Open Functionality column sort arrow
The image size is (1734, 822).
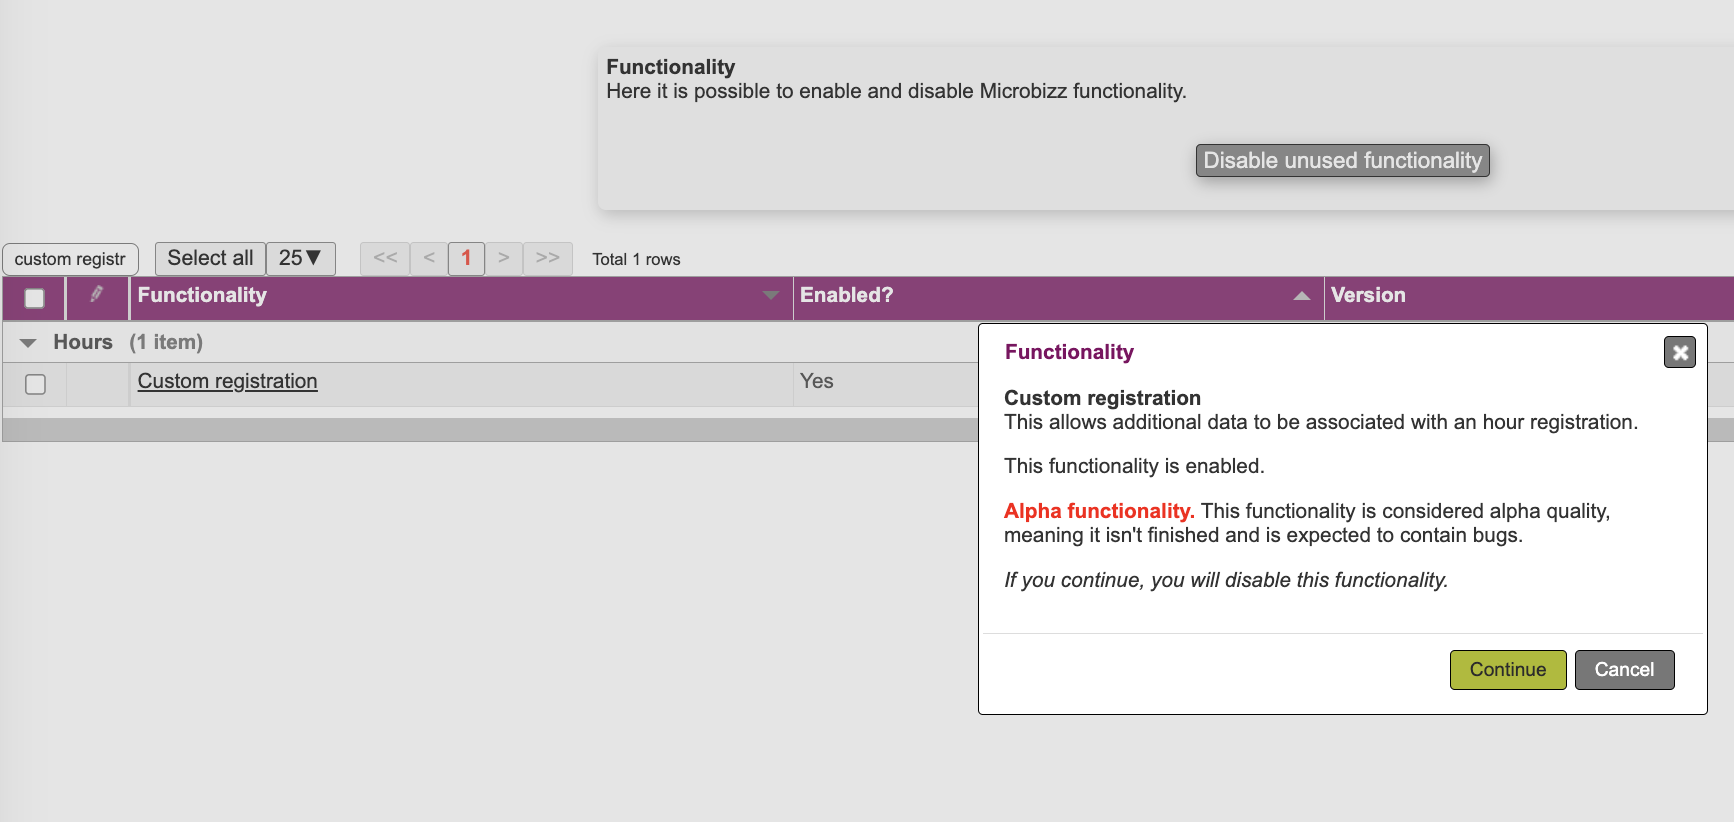pos(770,296)
